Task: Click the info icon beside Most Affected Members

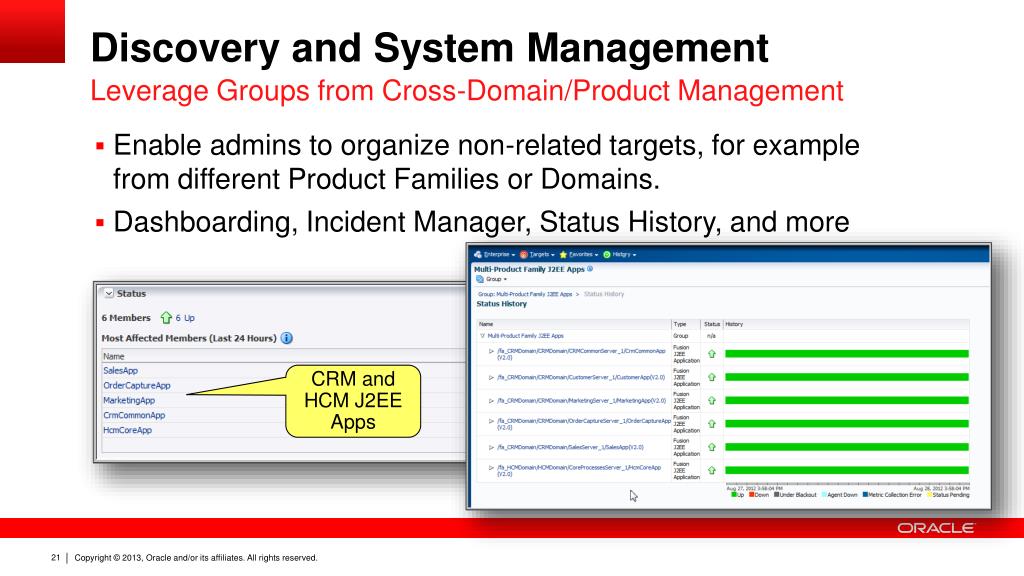Action: click(x=287, y=338)
